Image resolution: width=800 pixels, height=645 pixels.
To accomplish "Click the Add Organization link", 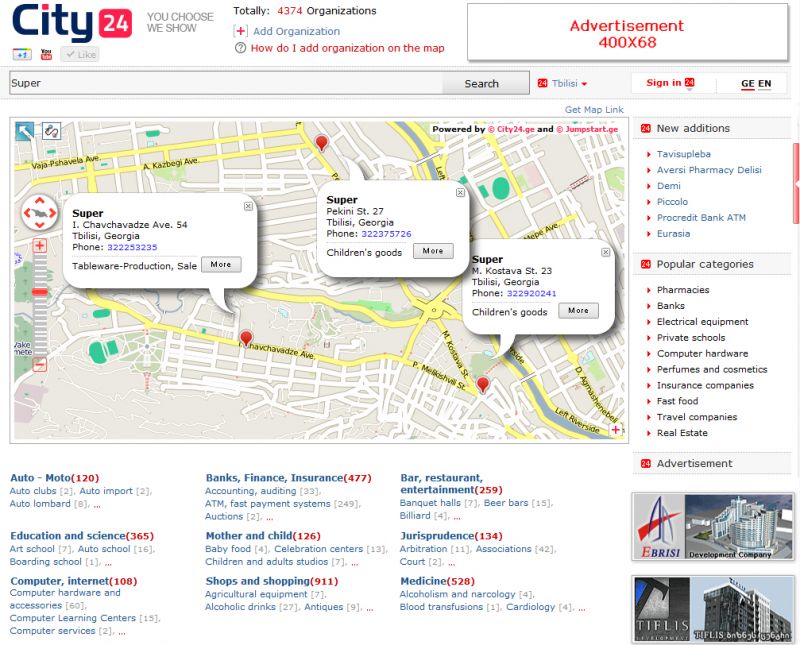I will pyautogui.click(x=296, y=31).
